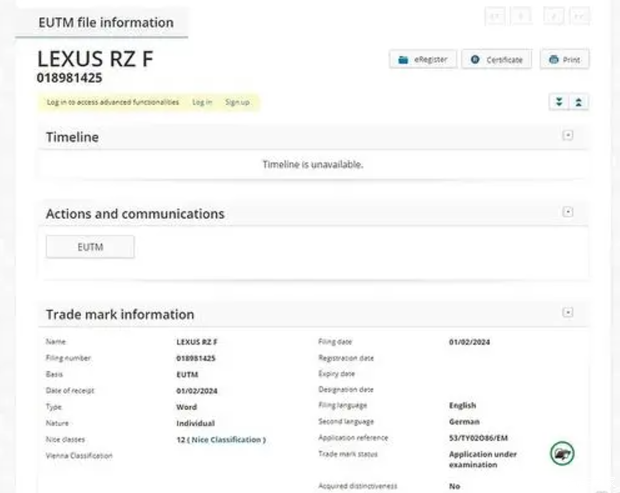Click the eRegister folder icon
The height and width of the screenshot is (493, 620).
click(x=404, y=60)
